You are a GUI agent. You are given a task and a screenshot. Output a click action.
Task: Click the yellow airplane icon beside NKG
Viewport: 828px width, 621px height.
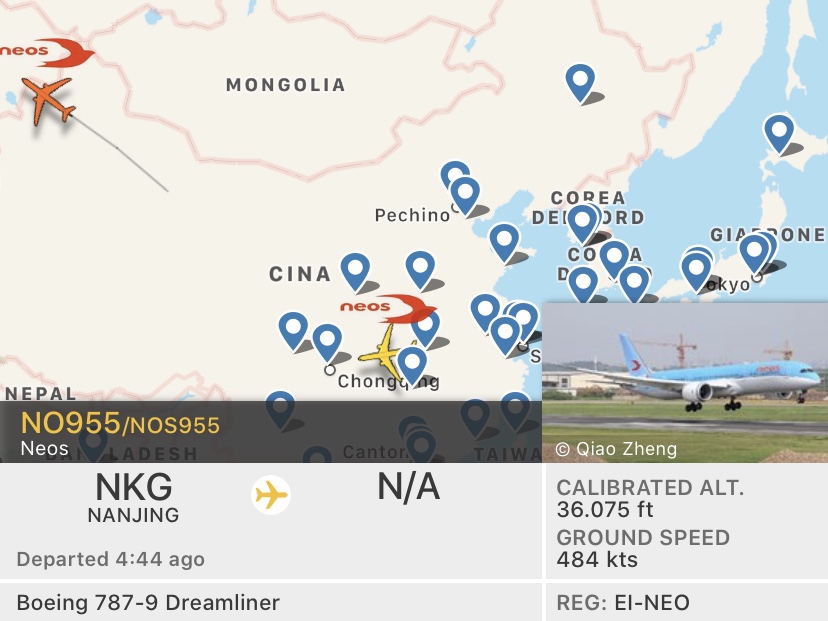pyautogui.click(x=270, y=494)
